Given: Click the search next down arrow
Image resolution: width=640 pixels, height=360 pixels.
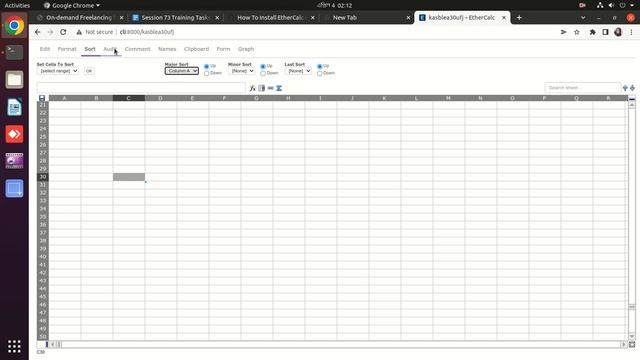Looking at the screenshot, I should pos(632,88).
